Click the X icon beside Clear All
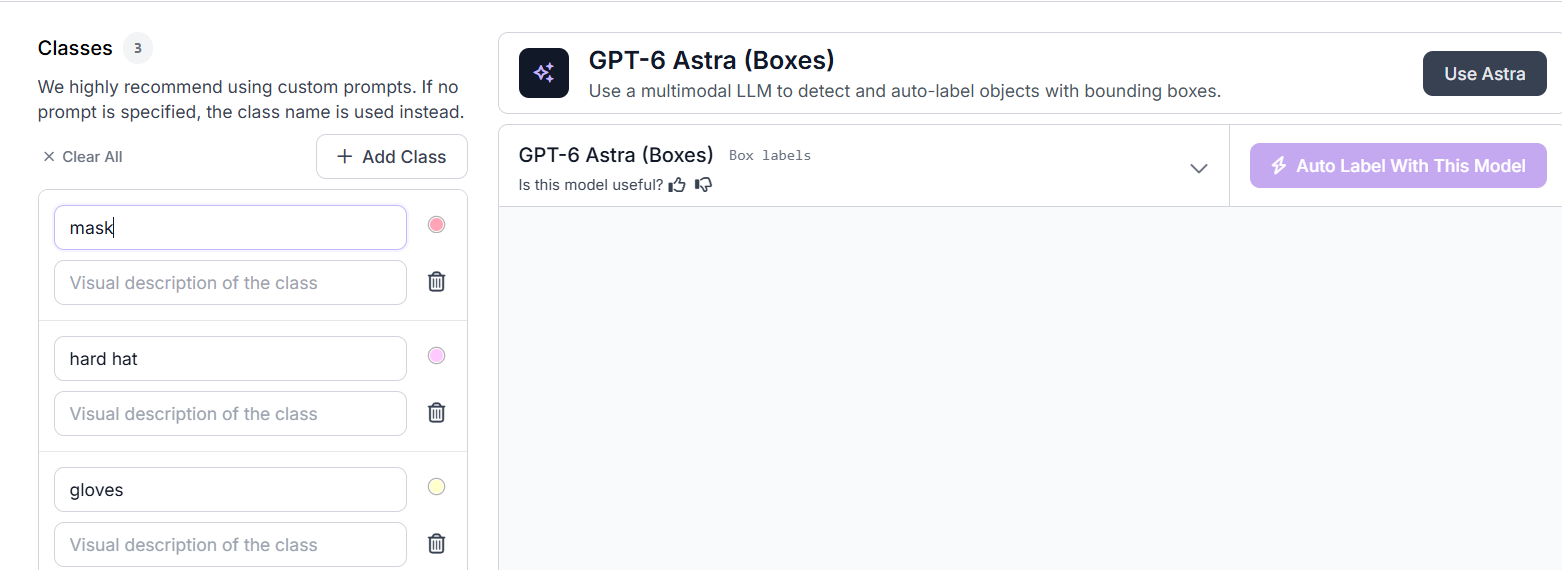 coord(49,157)
